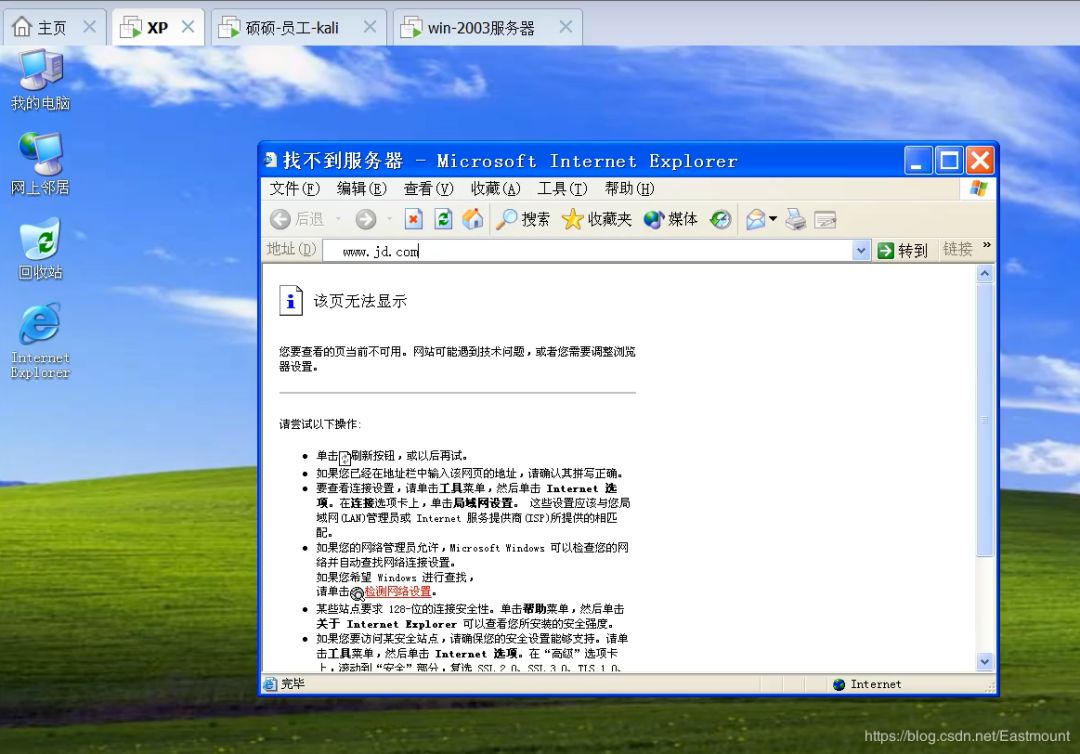Open the 媒体 media button
The image size is (1080, 754).
click(670, 220)
